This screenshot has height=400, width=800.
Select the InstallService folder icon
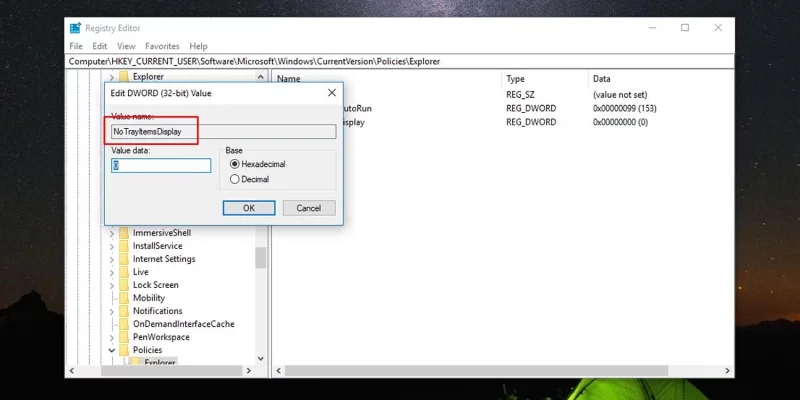[124, 246]
